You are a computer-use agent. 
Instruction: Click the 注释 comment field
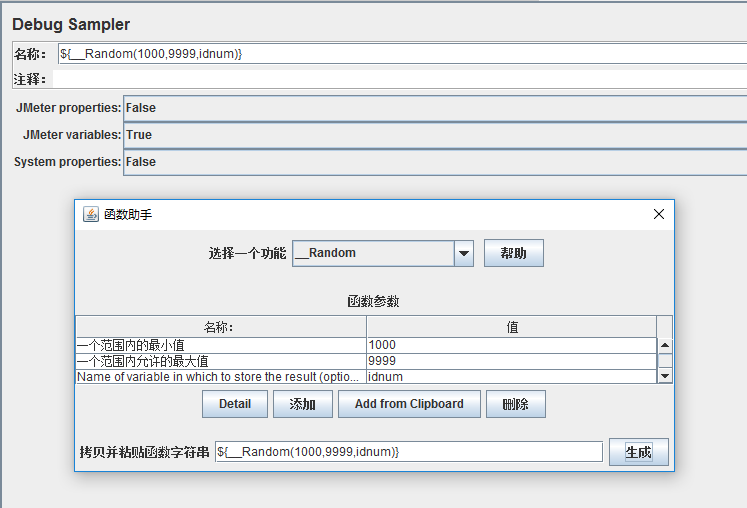399,79
